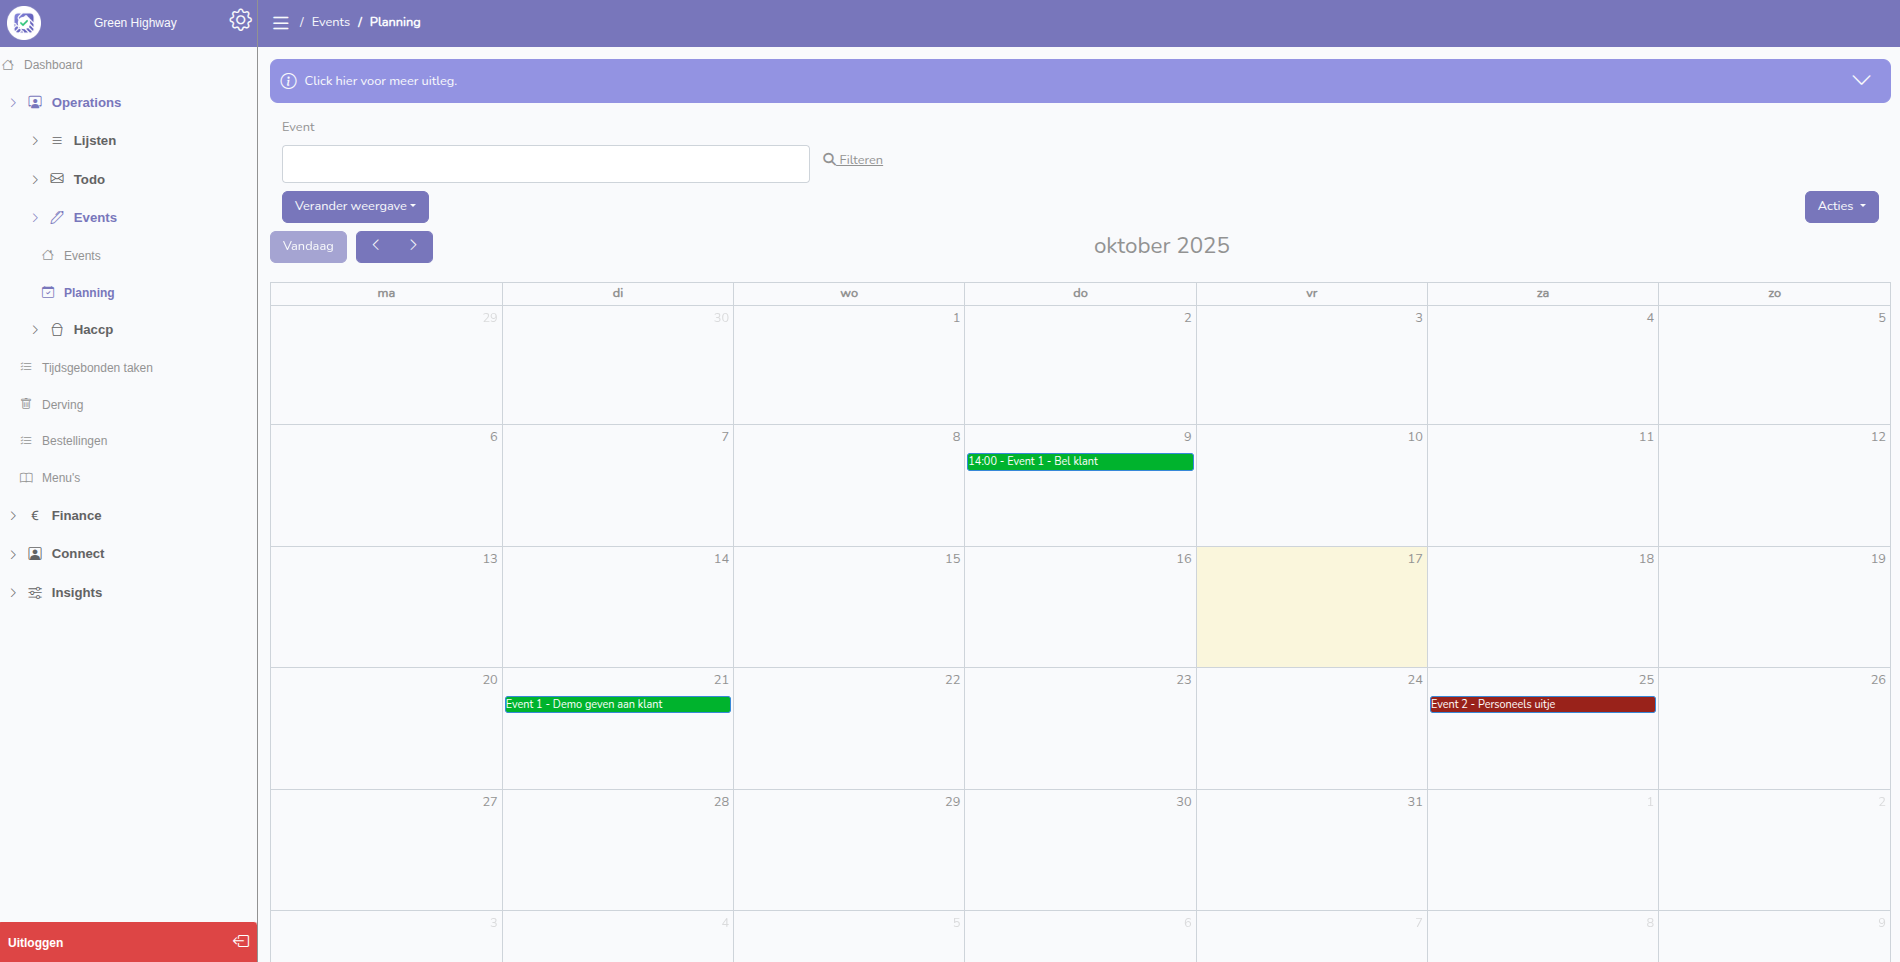Viewport: 1900px width, 962px height.
Task: Open the Acties dropdown
Action: click(1841, 206)
